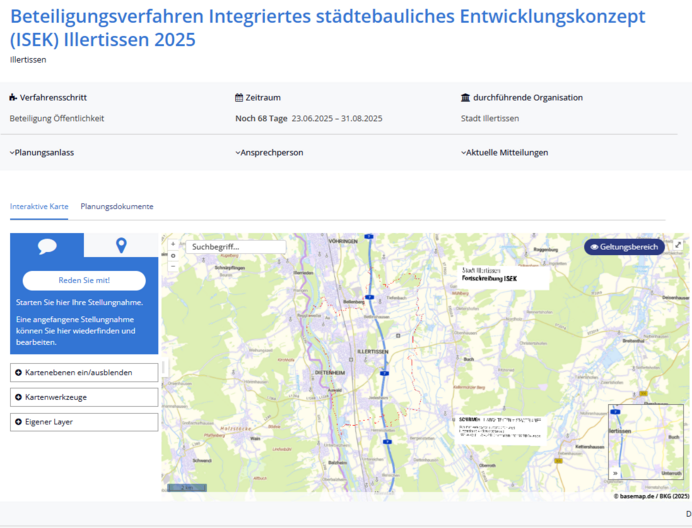Viewport: 692px width, 528px height.
Task: Expand the Planungsanlass section
Action: [x=42, y=153]
